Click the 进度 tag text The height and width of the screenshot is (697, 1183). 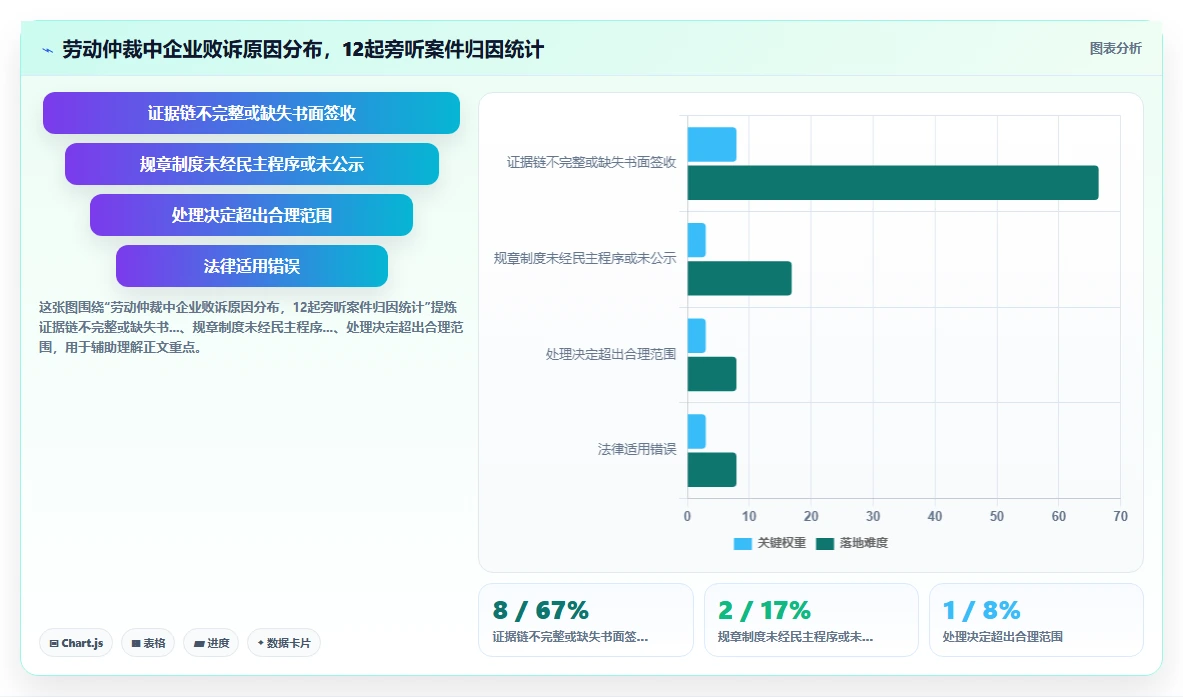click(x=218, y=643)
